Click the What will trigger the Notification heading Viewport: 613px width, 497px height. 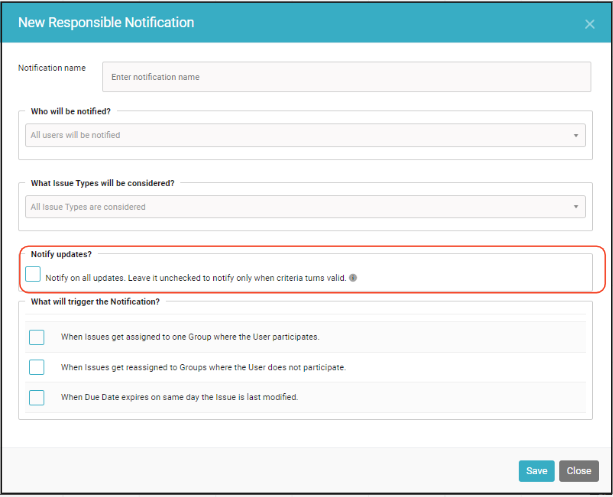(x=95, y=302)
